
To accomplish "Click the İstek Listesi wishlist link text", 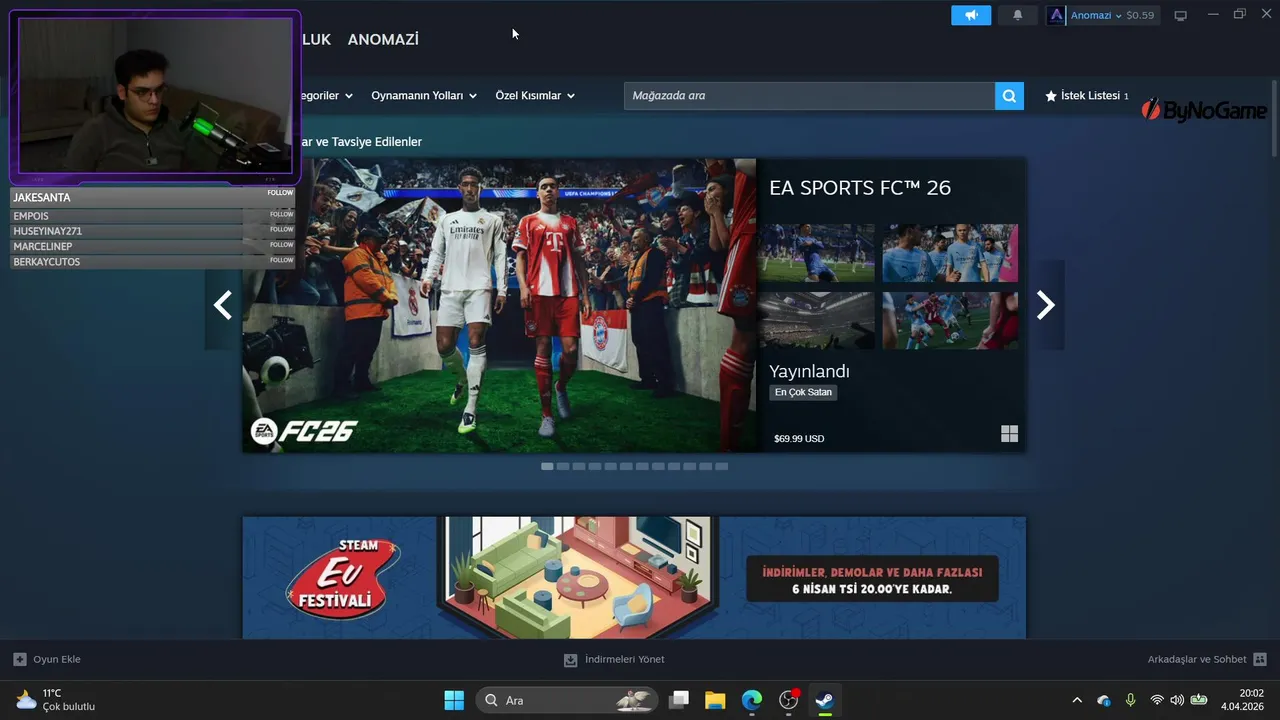I will [x=1090, y=96].
